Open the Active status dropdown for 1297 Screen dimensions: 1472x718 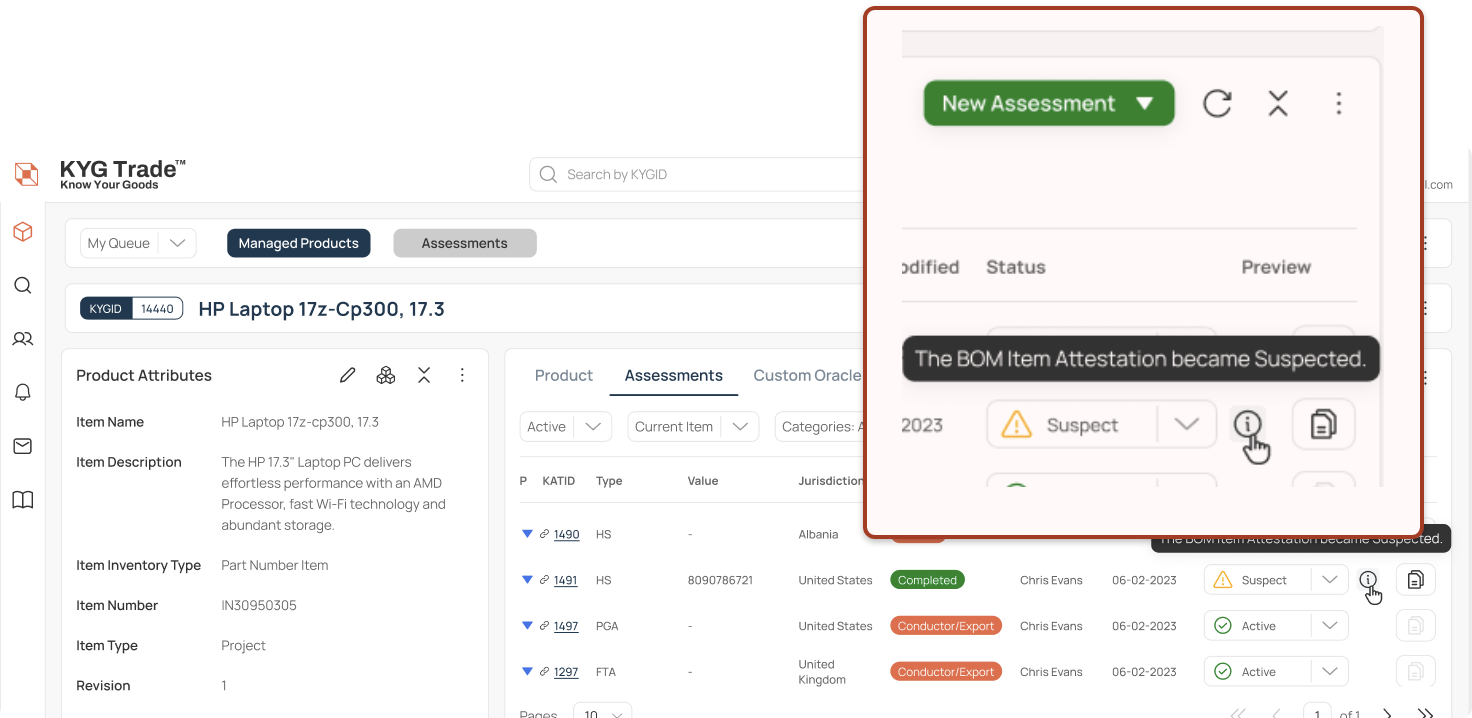click(x=1276, y=672)
